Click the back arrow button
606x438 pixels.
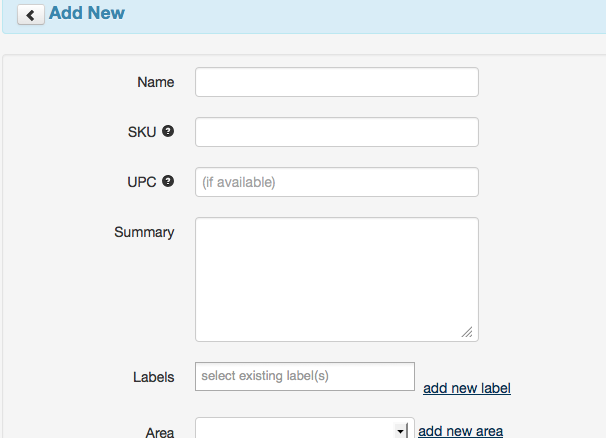(30, 16)
